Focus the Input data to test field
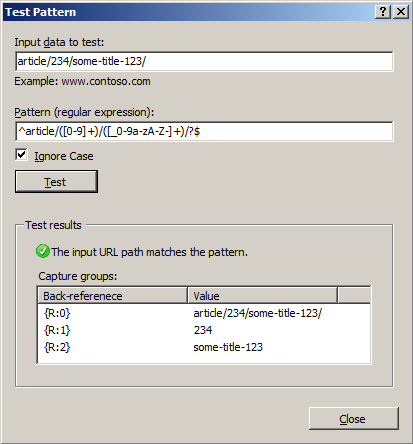 (x=204, y=61)
